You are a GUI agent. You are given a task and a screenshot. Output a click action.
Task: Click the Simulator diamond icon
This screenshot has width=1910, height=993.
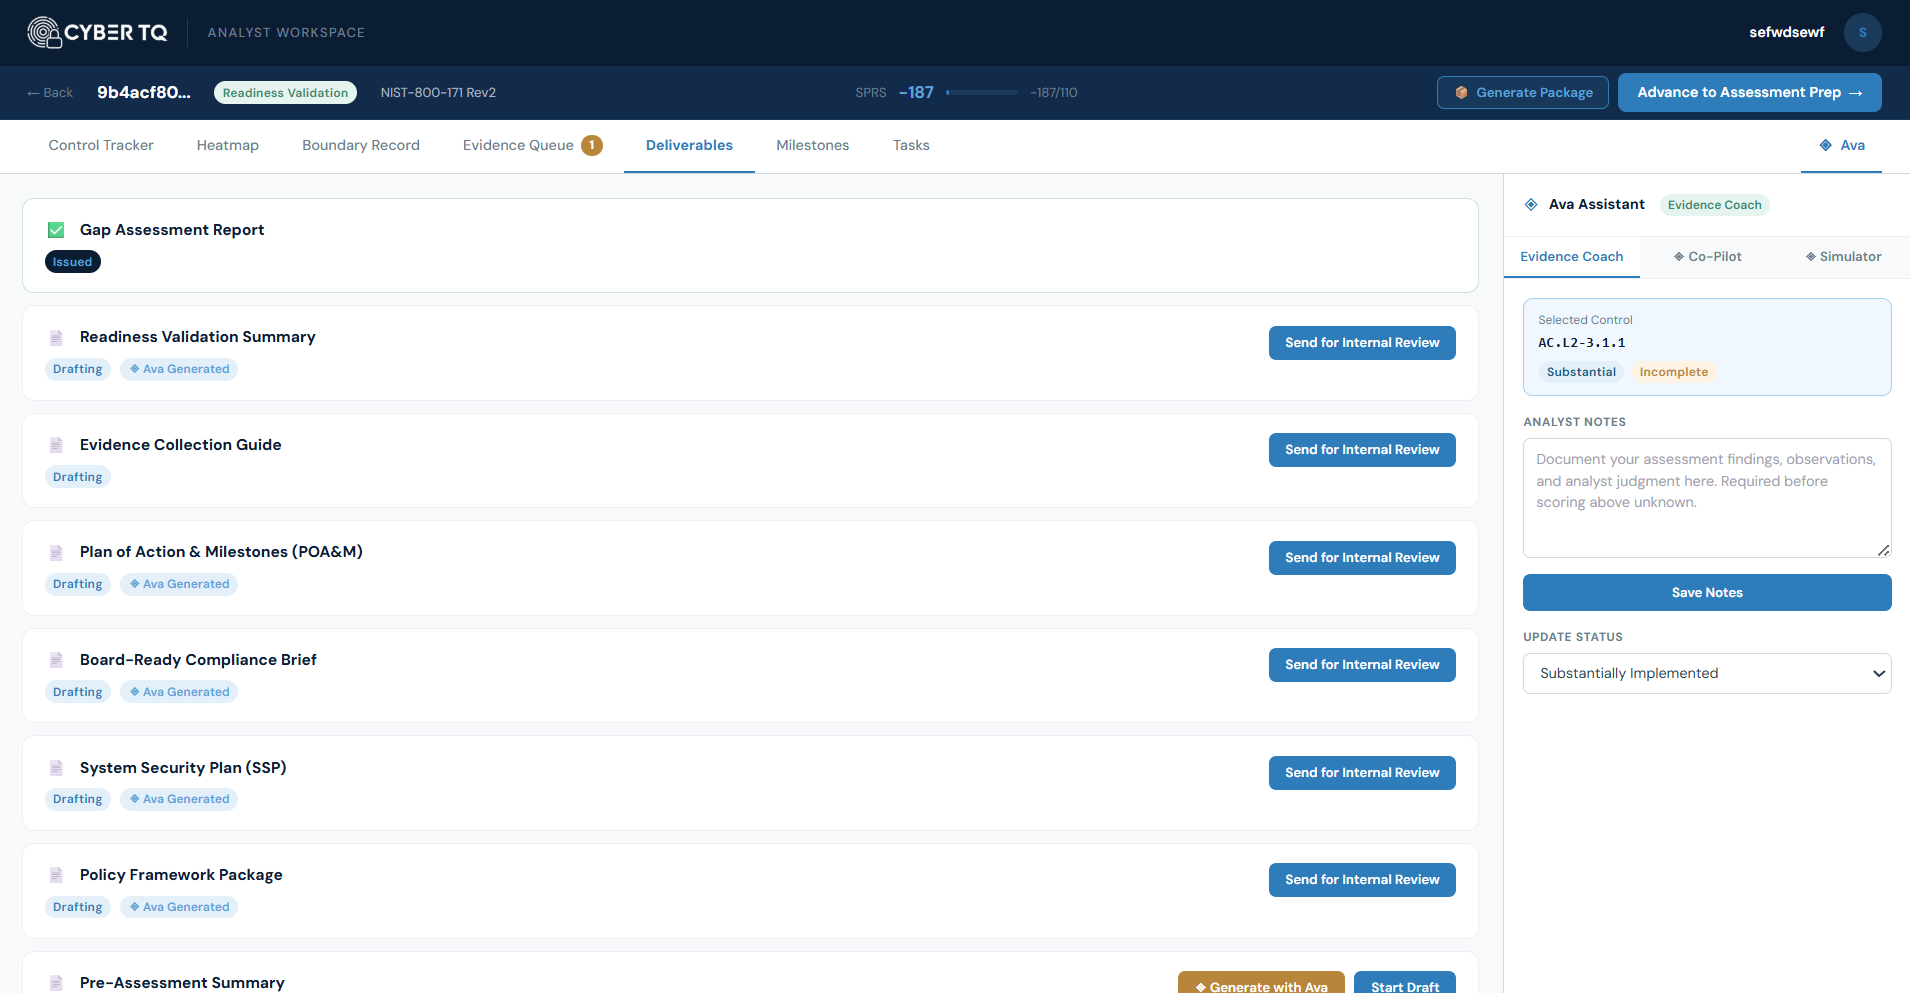1810,256
